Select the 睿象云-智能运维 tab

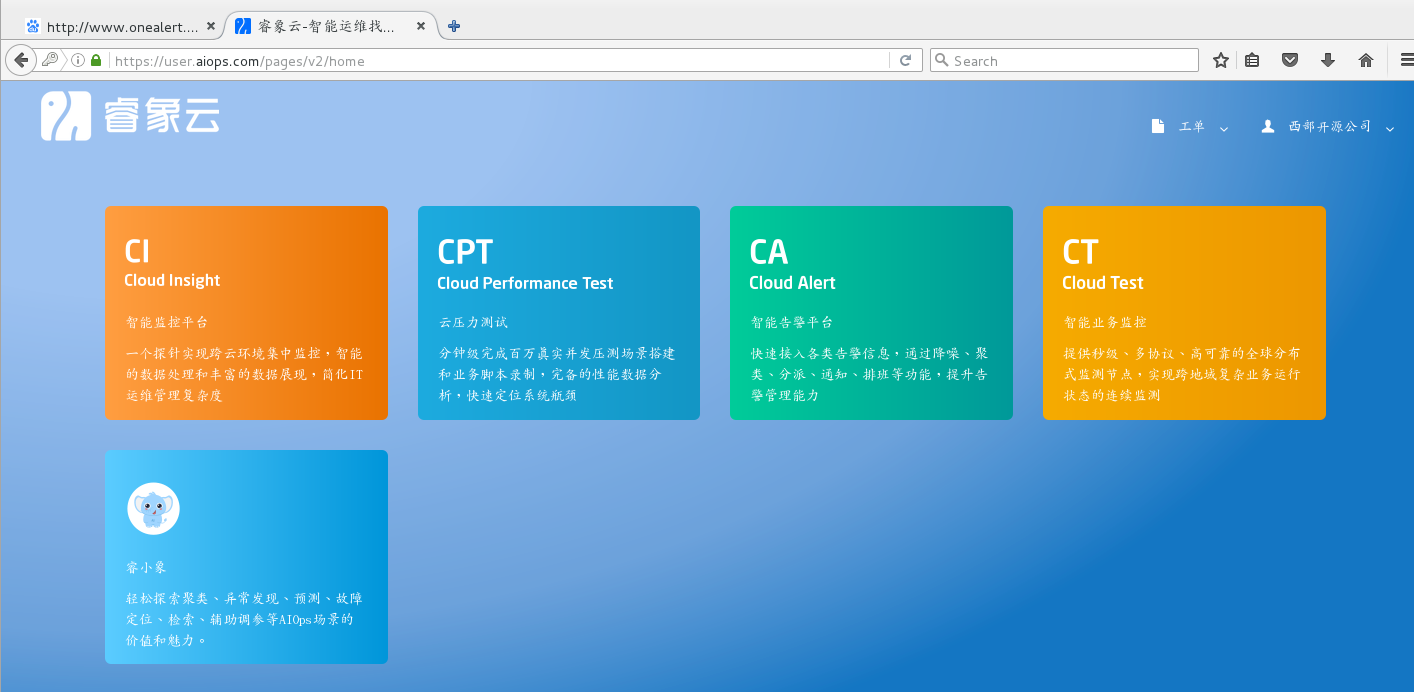[x=325, y=27]
